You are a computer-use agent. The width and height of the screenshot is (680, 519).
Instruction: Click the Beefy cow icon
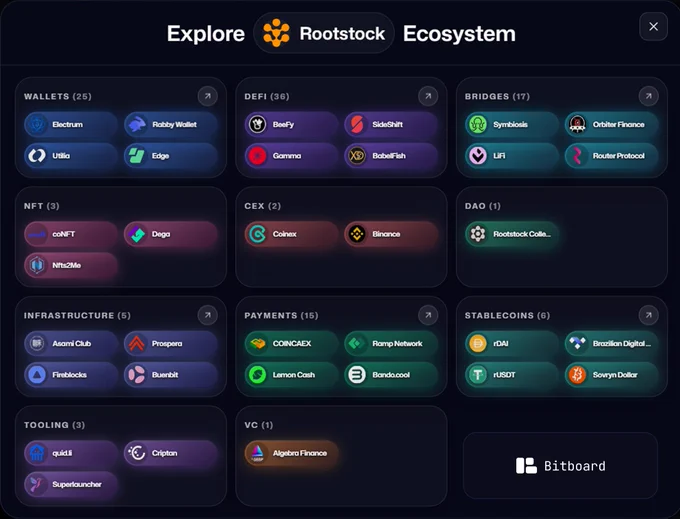258,124
